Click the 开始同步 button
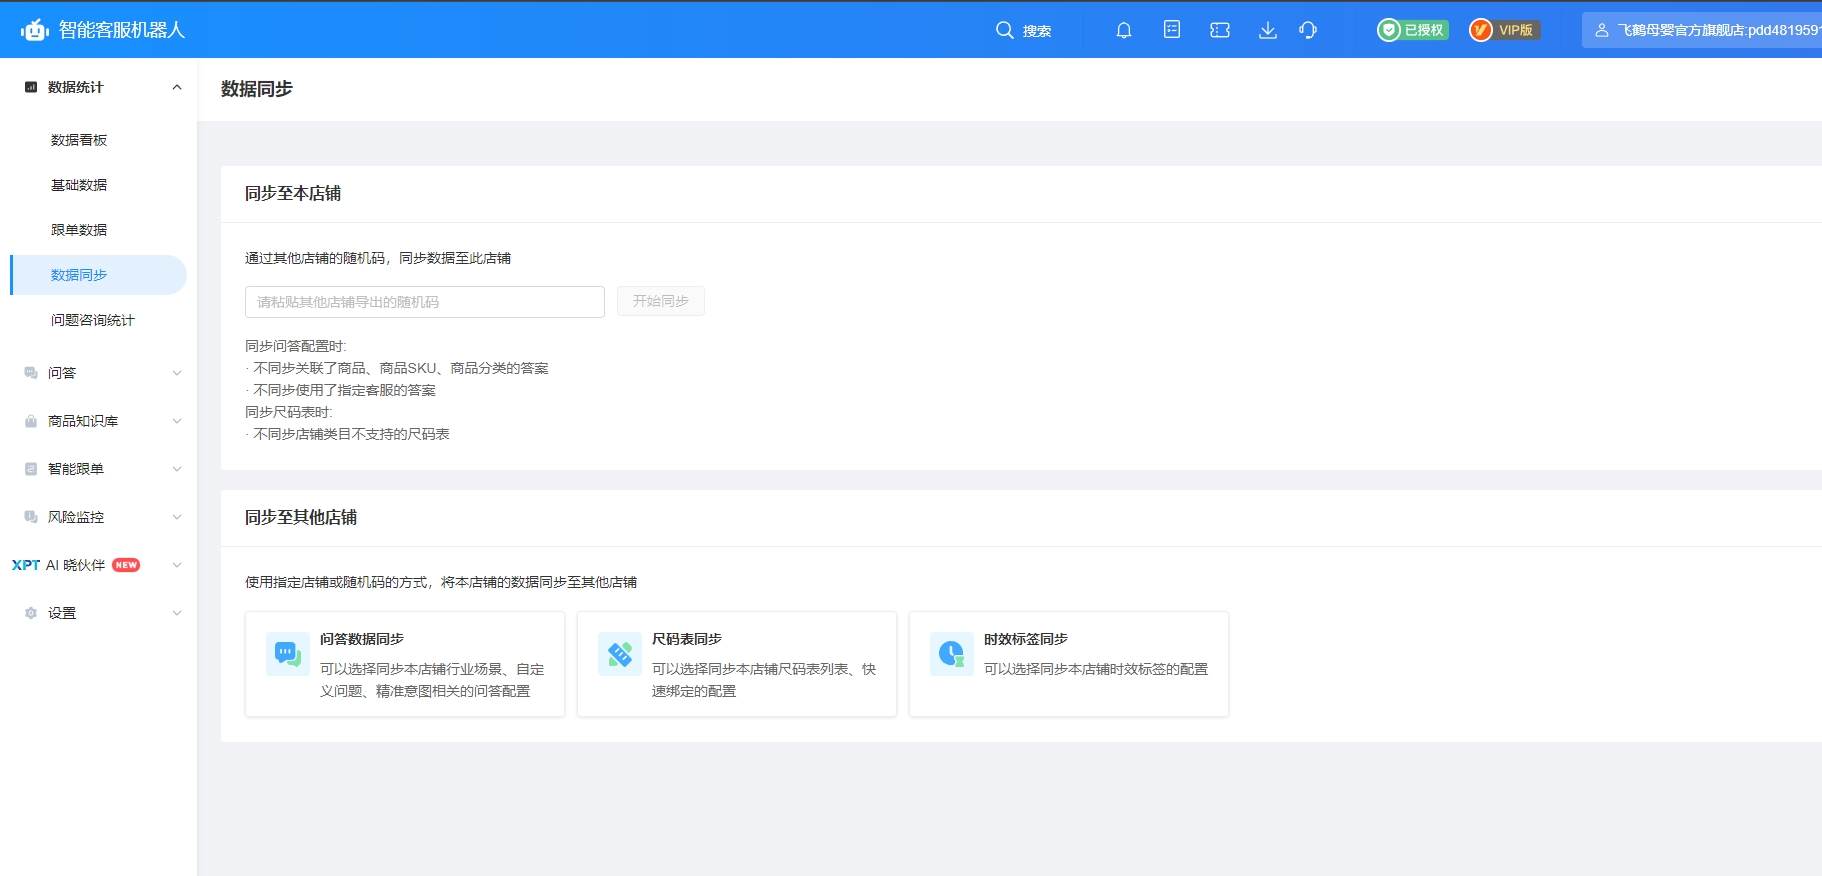The width and height of the screenshot is (1822, 876). pos(661,301)
